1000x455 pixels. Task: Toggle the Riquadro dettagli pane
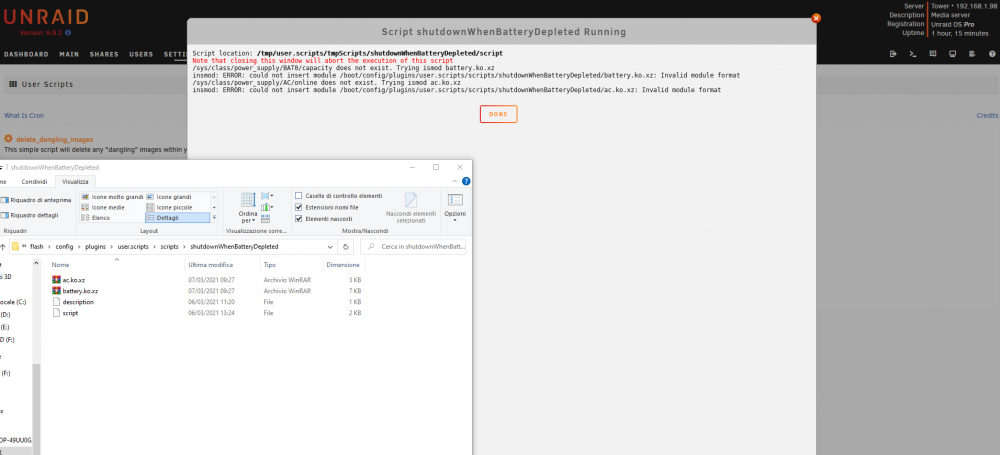pos(31,215)
